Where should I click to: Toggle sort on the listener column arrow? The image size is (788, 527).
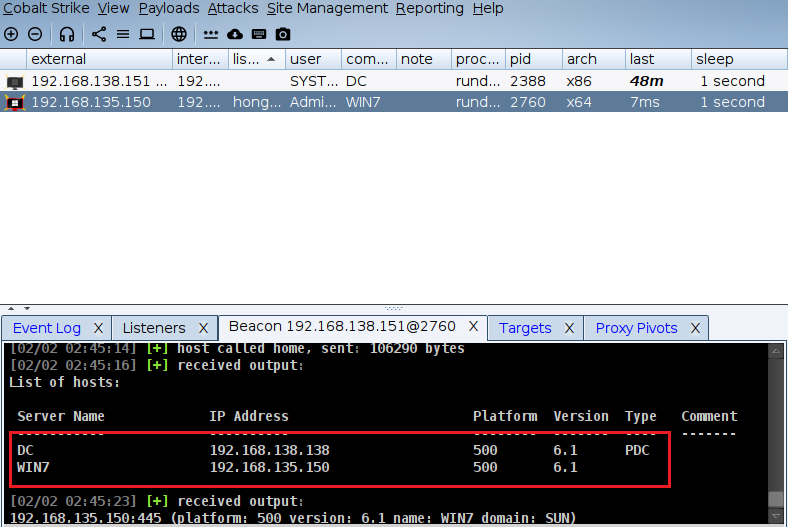pos(271,59)
